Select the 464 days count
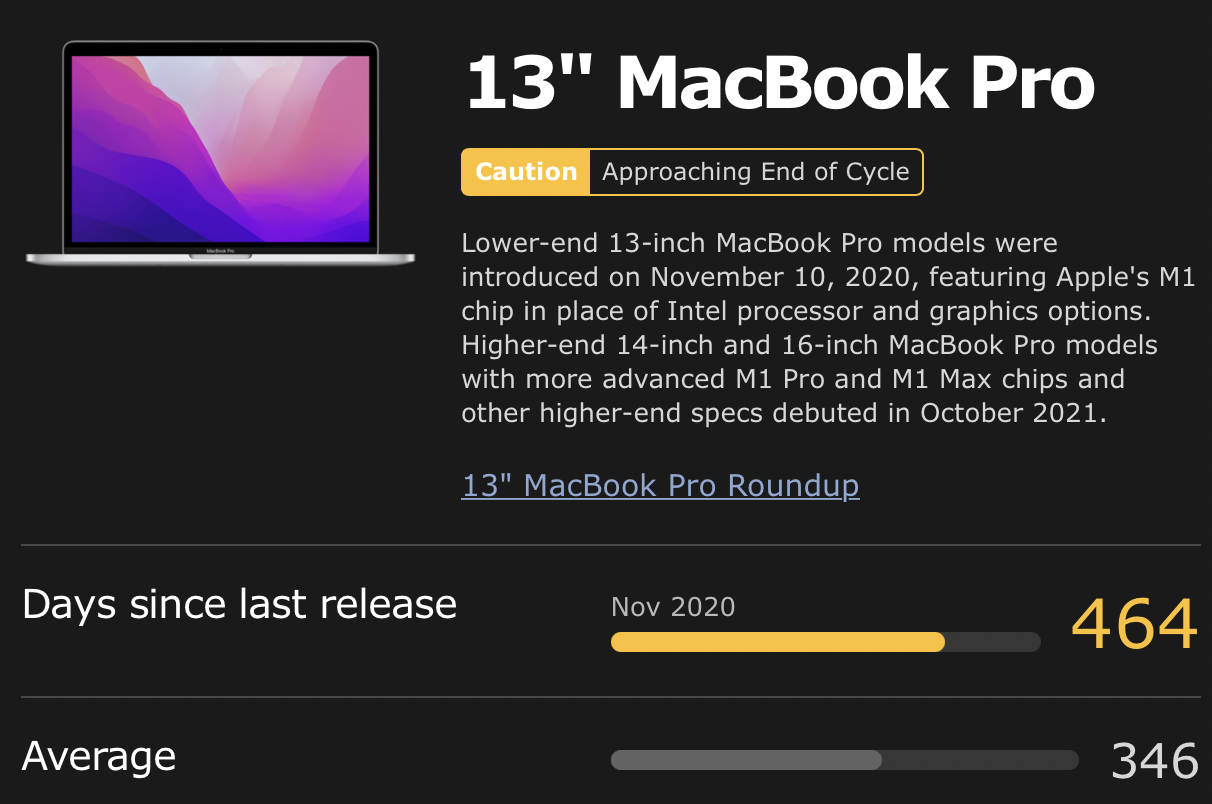 point(1134,624)
